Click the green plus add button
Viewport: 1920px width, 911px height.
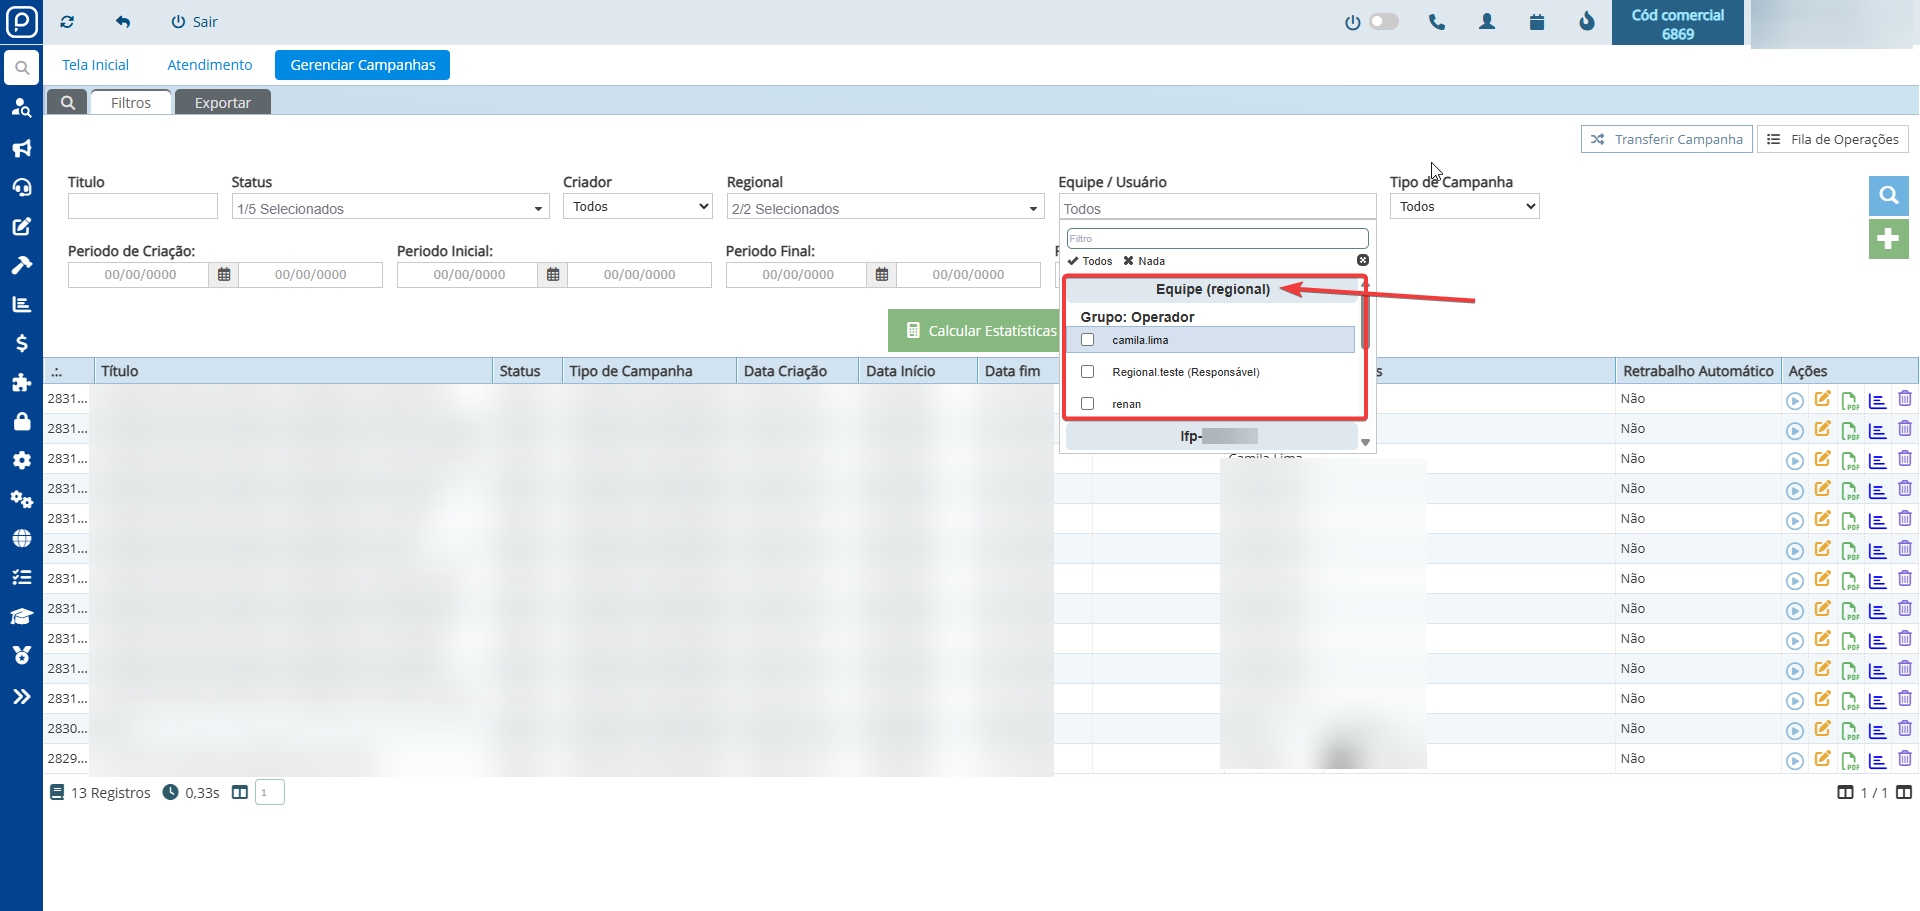[1888, 239]
